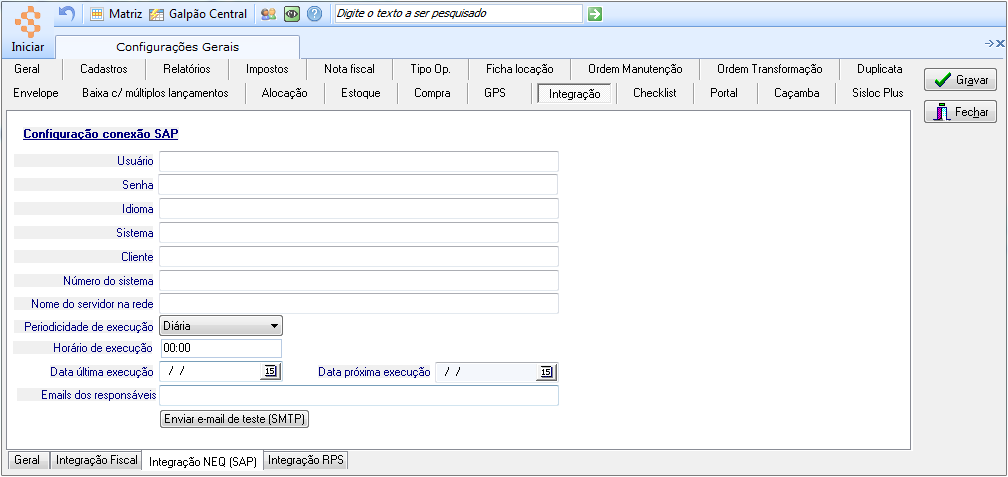The width and height of the screenshot is (1008, 477).
Task: Click the Configuração conexão SAP heading
Action: 101,134
